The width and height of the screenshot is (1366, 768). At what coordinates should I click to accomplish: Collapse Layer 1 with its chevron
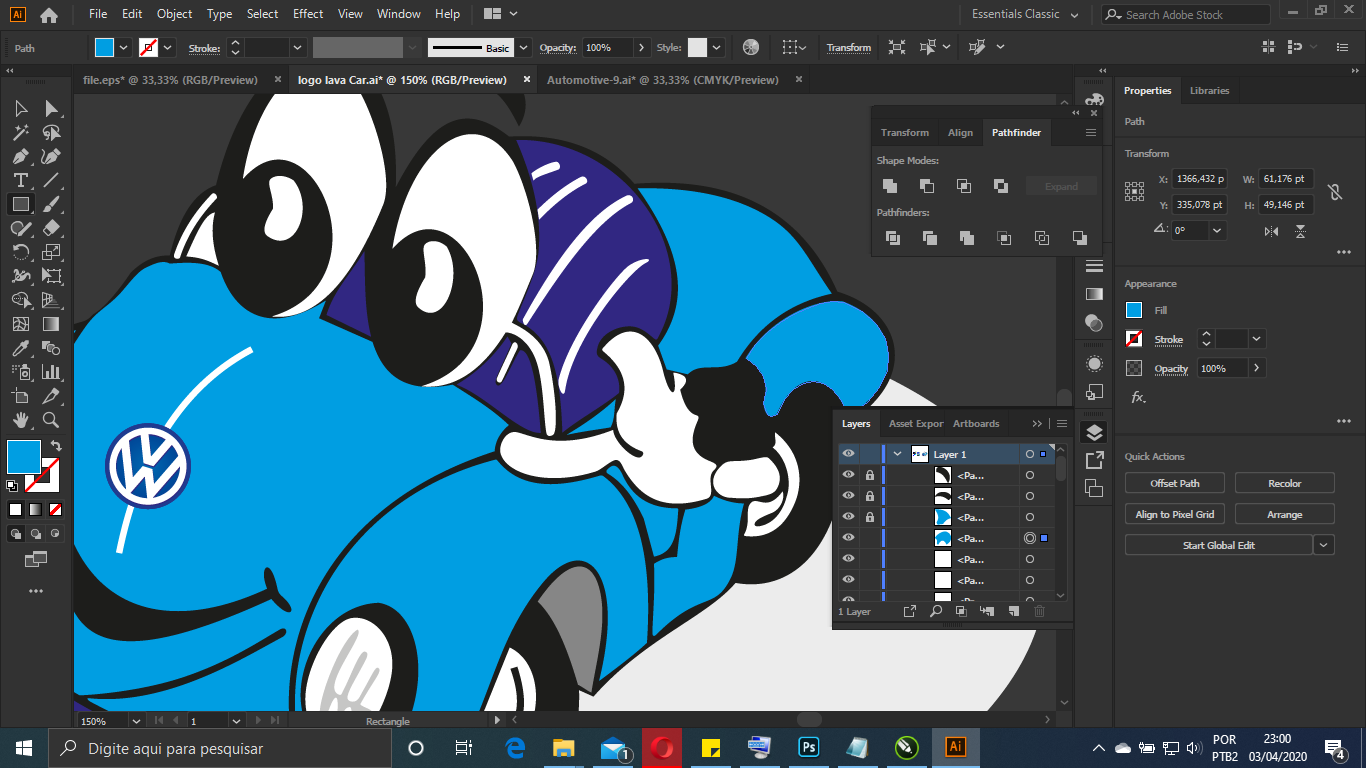pyautogui.click(x=897, y=454)
